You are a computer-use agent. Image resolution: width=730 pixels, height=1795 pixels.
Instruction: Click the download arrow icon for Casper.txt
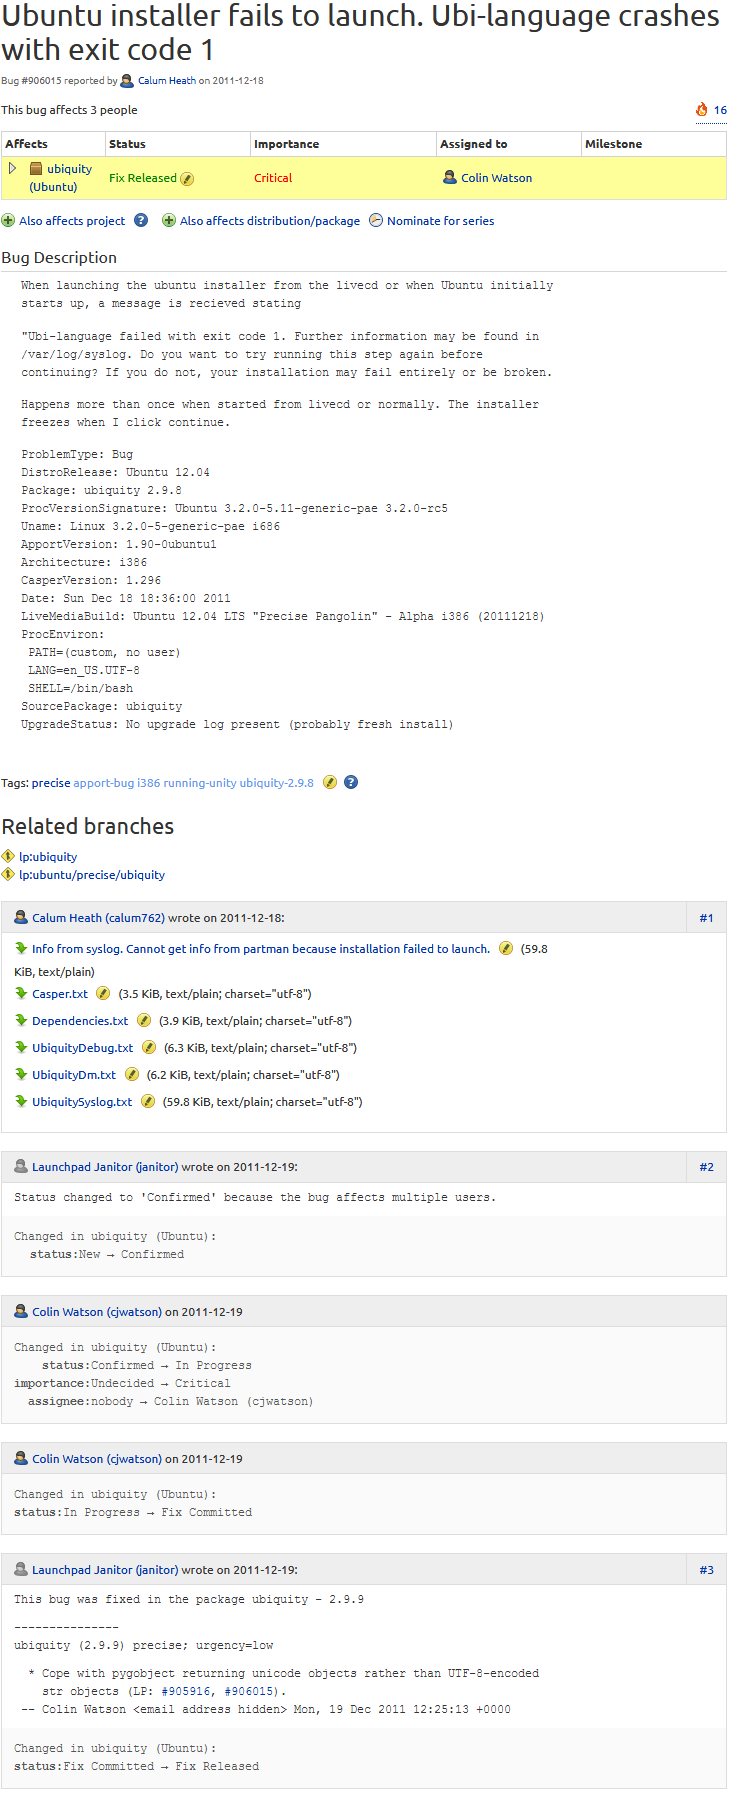21,993
